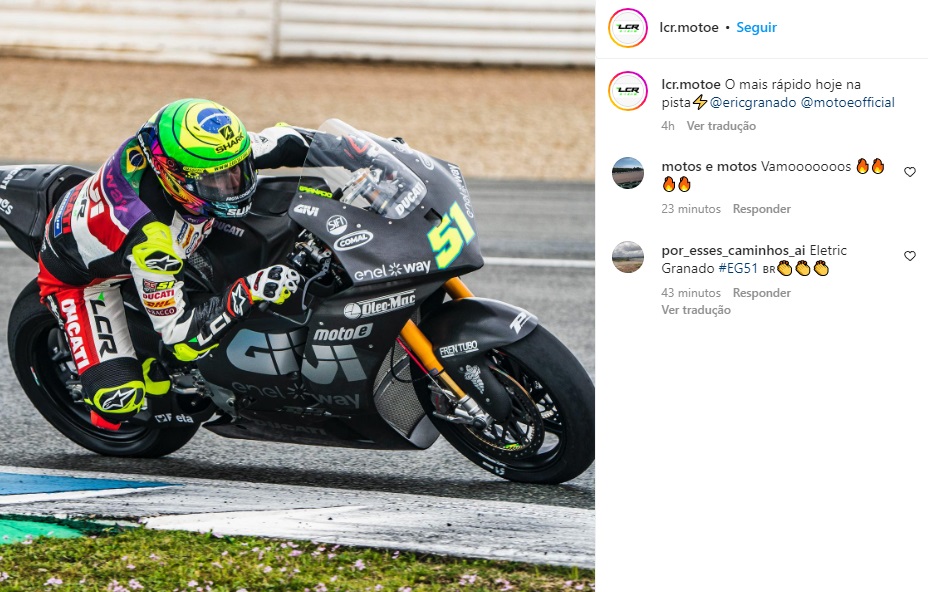This screenshot has width=928, height=592.
Task: Click the lcr.motoe username in the caption
Action: 691,85
